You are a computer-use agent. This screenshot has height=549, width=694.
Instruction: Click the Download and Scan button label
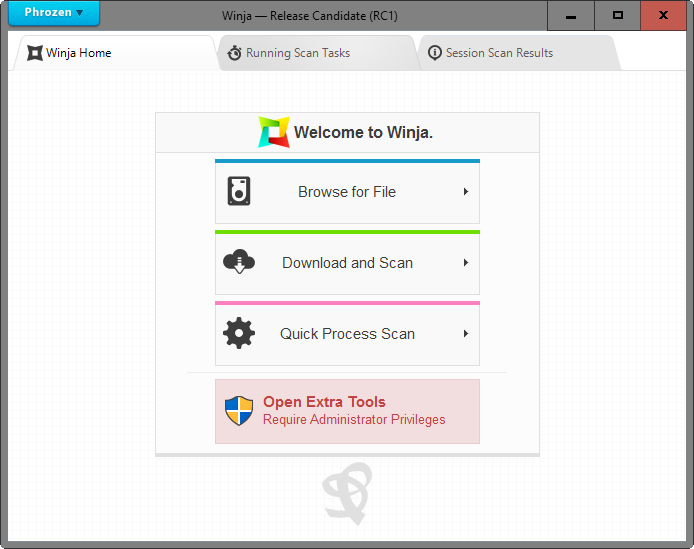pos(347,263)
